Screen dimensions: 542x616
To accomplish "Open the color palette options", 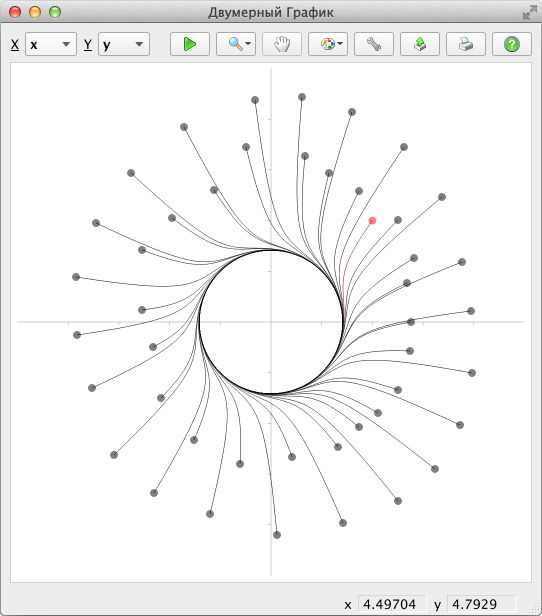I will pos(328,44).
